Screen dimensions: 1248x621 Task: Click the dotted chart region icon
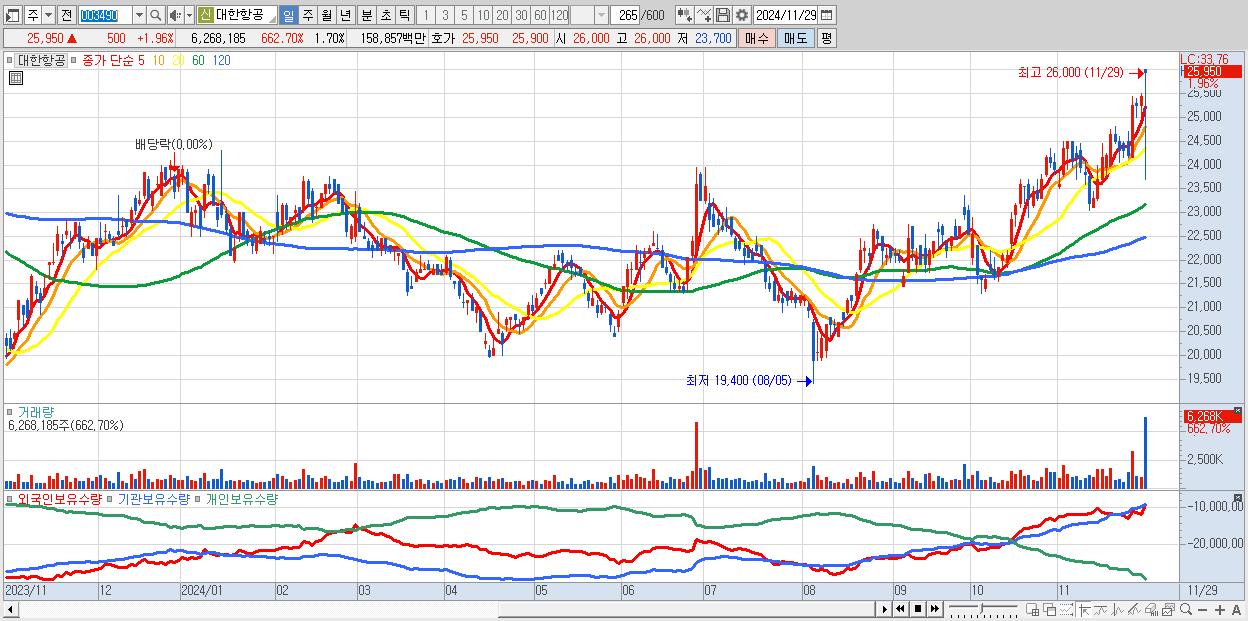pyautogui.click(x=1066, y=609)
